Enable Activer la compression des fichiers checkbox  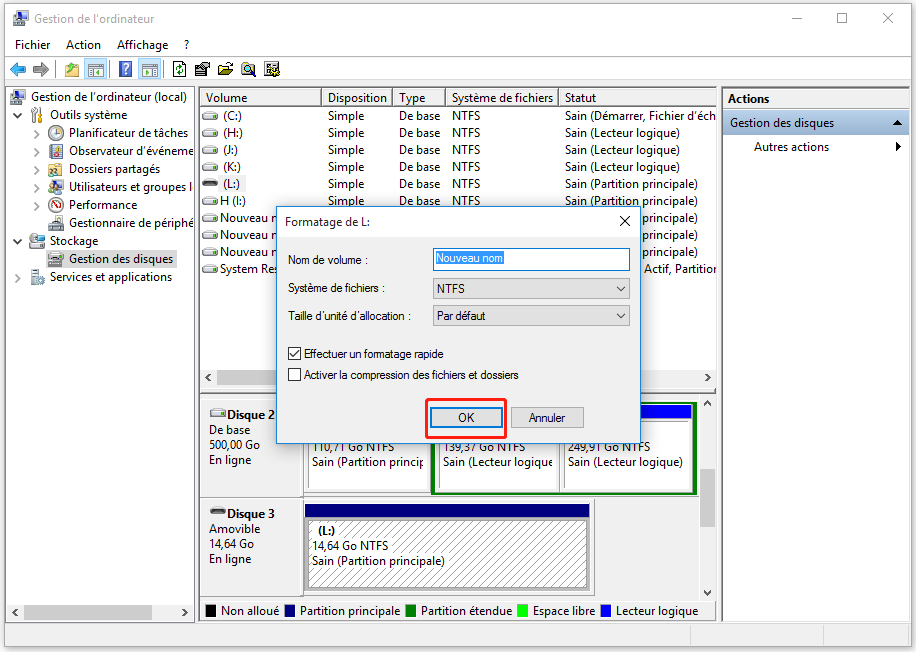pos(294,374)
